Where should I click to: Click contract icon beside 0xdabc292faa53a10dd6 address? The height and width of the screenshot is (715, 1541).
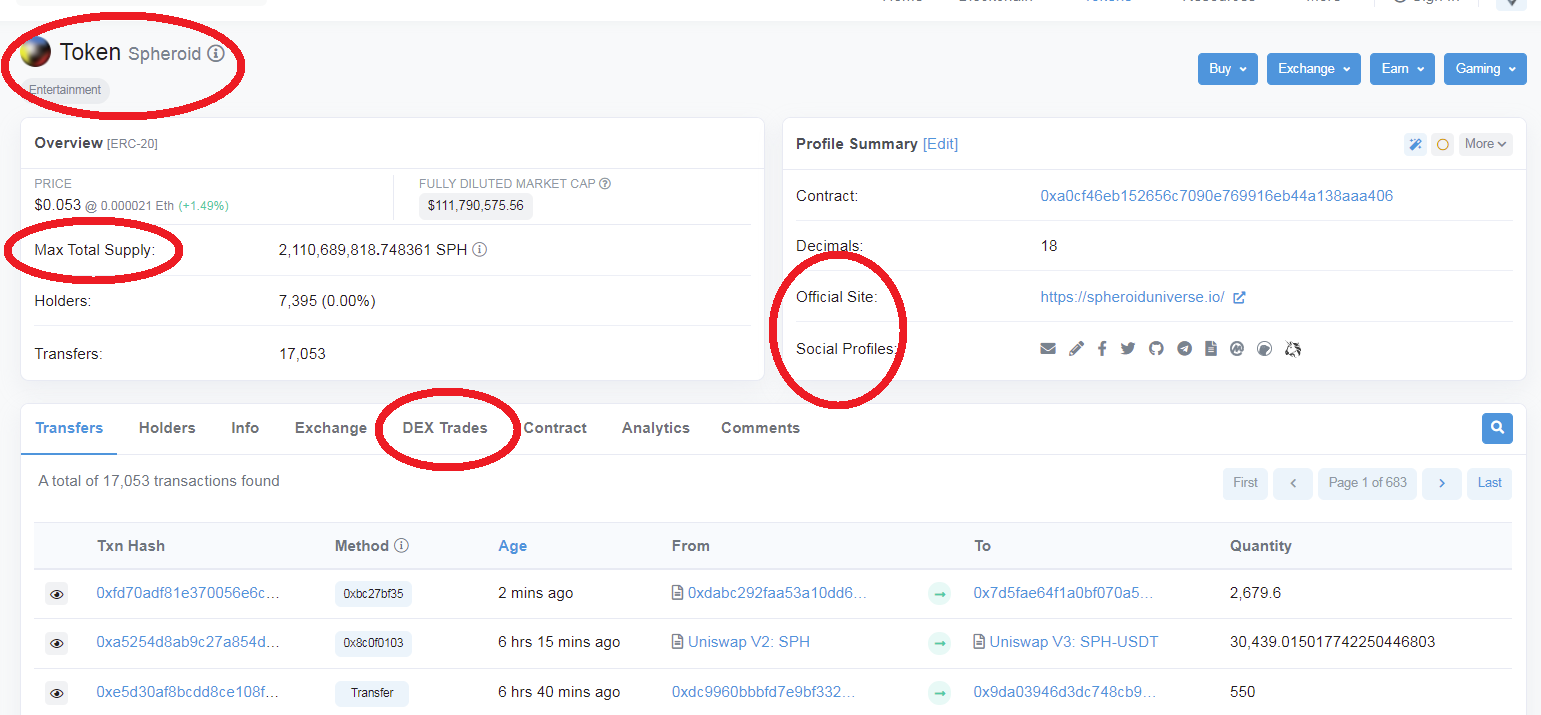click(678, 593)
